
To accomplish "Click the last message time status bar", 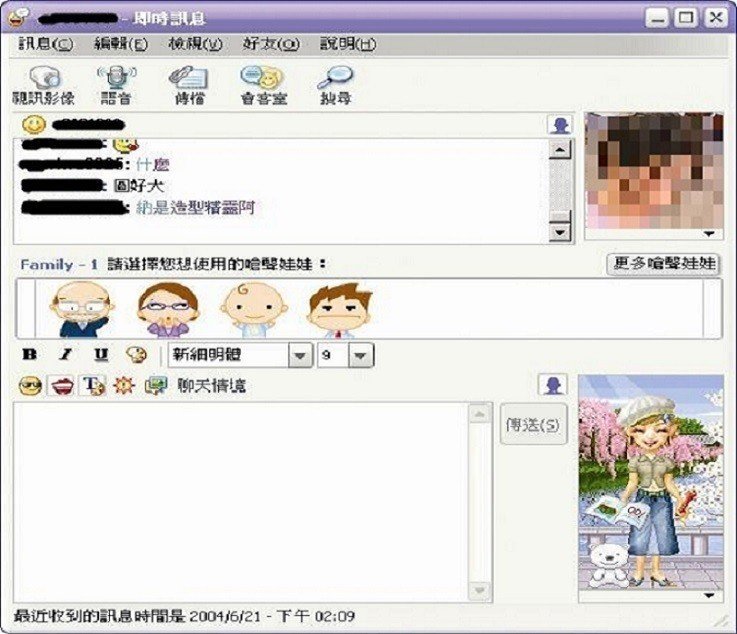I will tap(184, 616).
